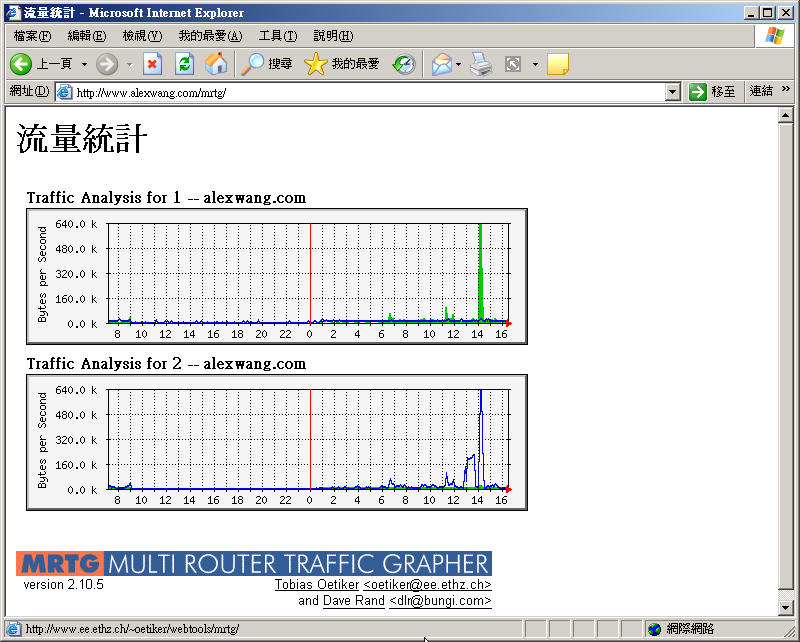This screenshot has height=642, width=800.
Task: Open Favorites star (我的最愛) toolbar button
Action: point(316,64)
